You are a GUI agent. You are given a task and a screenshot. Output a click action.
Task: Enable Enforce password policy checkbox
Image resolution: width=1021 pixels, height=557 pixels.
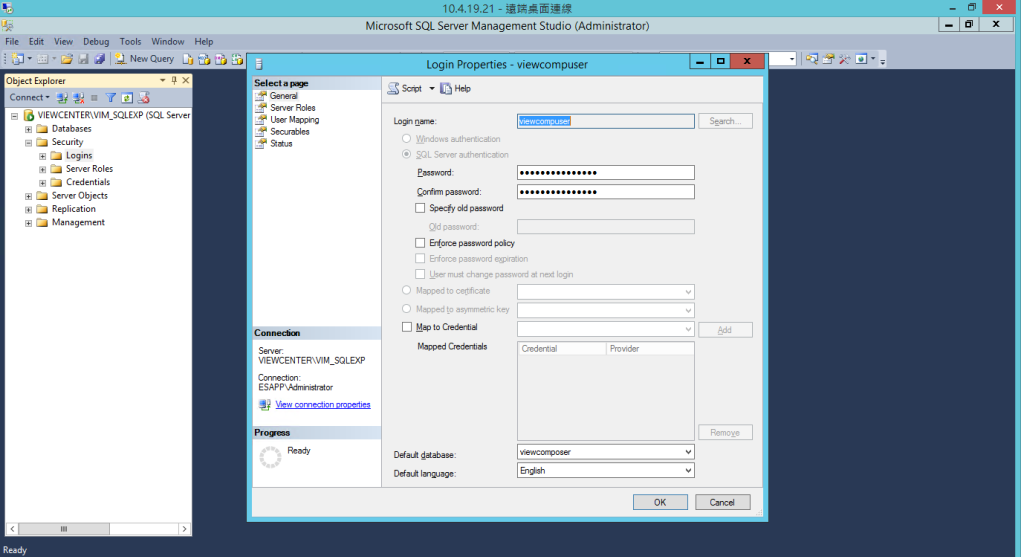pyautogui.click(x=420, y=243)
